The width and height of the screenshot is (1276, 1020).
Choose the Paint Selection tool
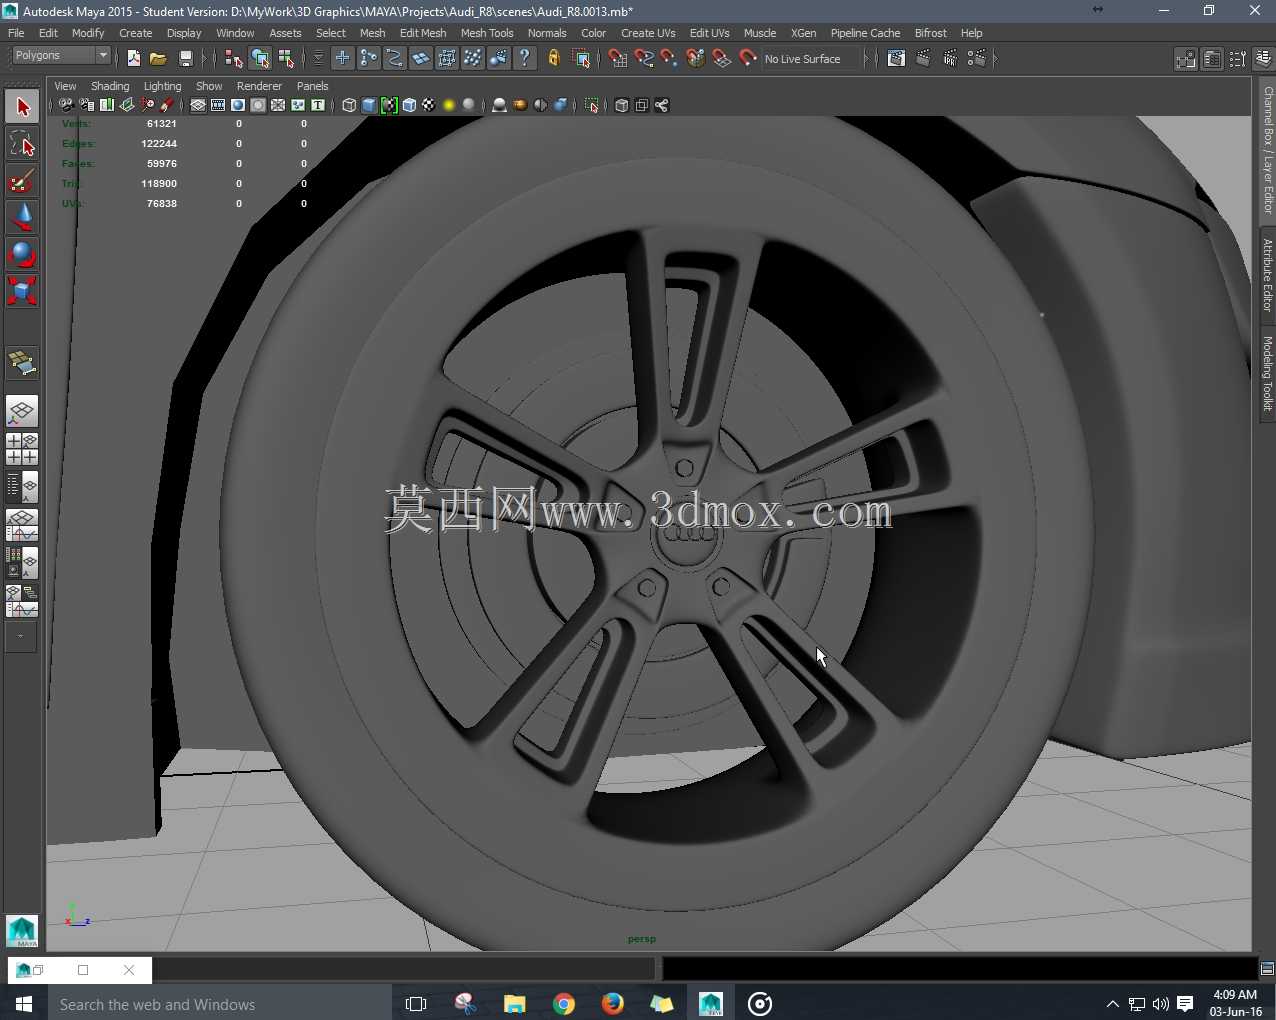[22, 181]
